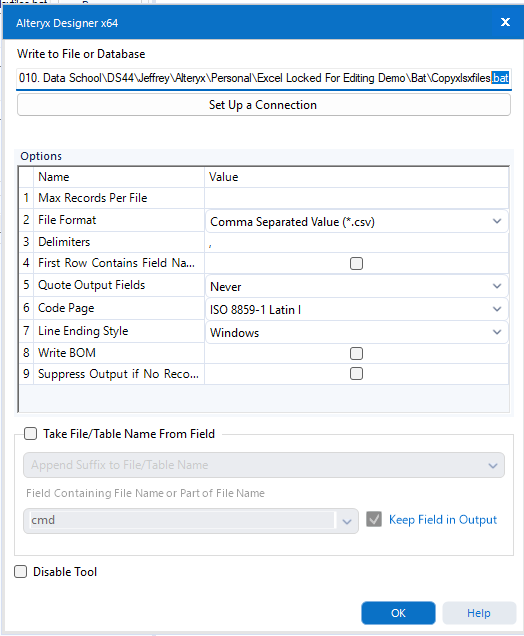Open the Code Page dropdown
524x636 pixels.
click(497, 309)
